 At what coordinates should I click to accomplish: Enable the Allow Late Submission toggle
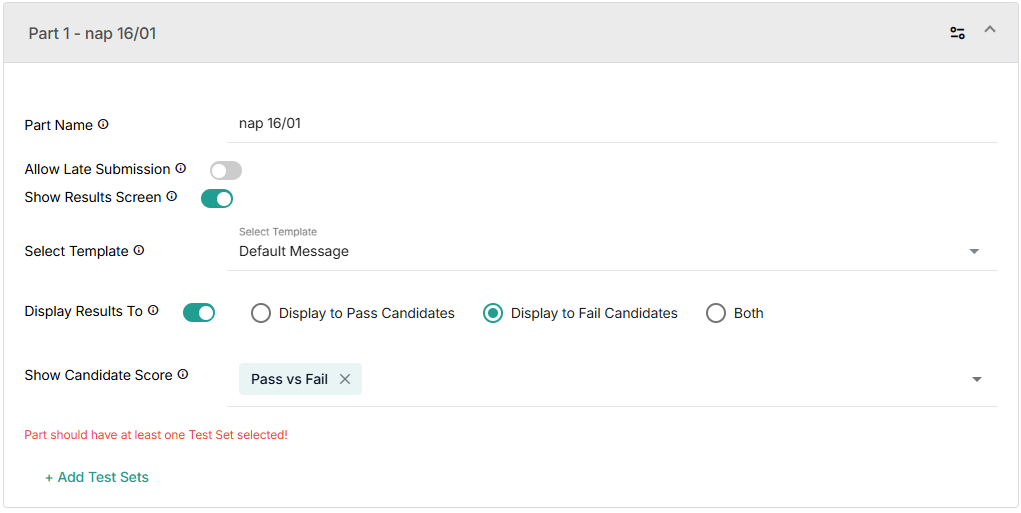(226, 171)
